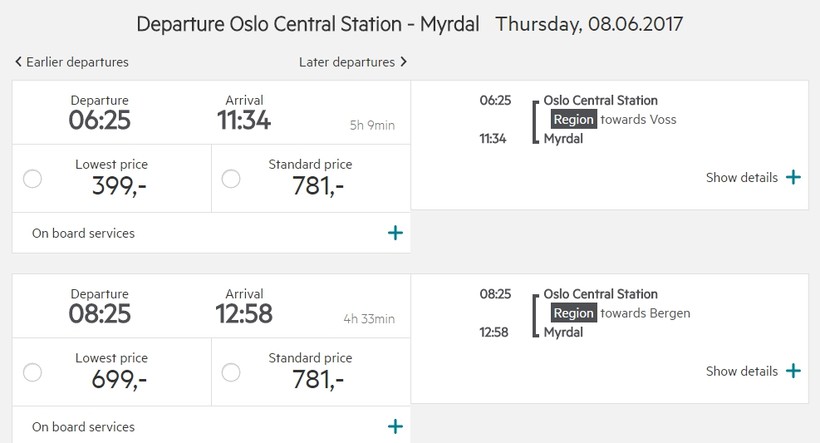The width and height of the screenshot is (820, 443).
Task: Expand On board services for 06:25 train
Action: (395, 233)
